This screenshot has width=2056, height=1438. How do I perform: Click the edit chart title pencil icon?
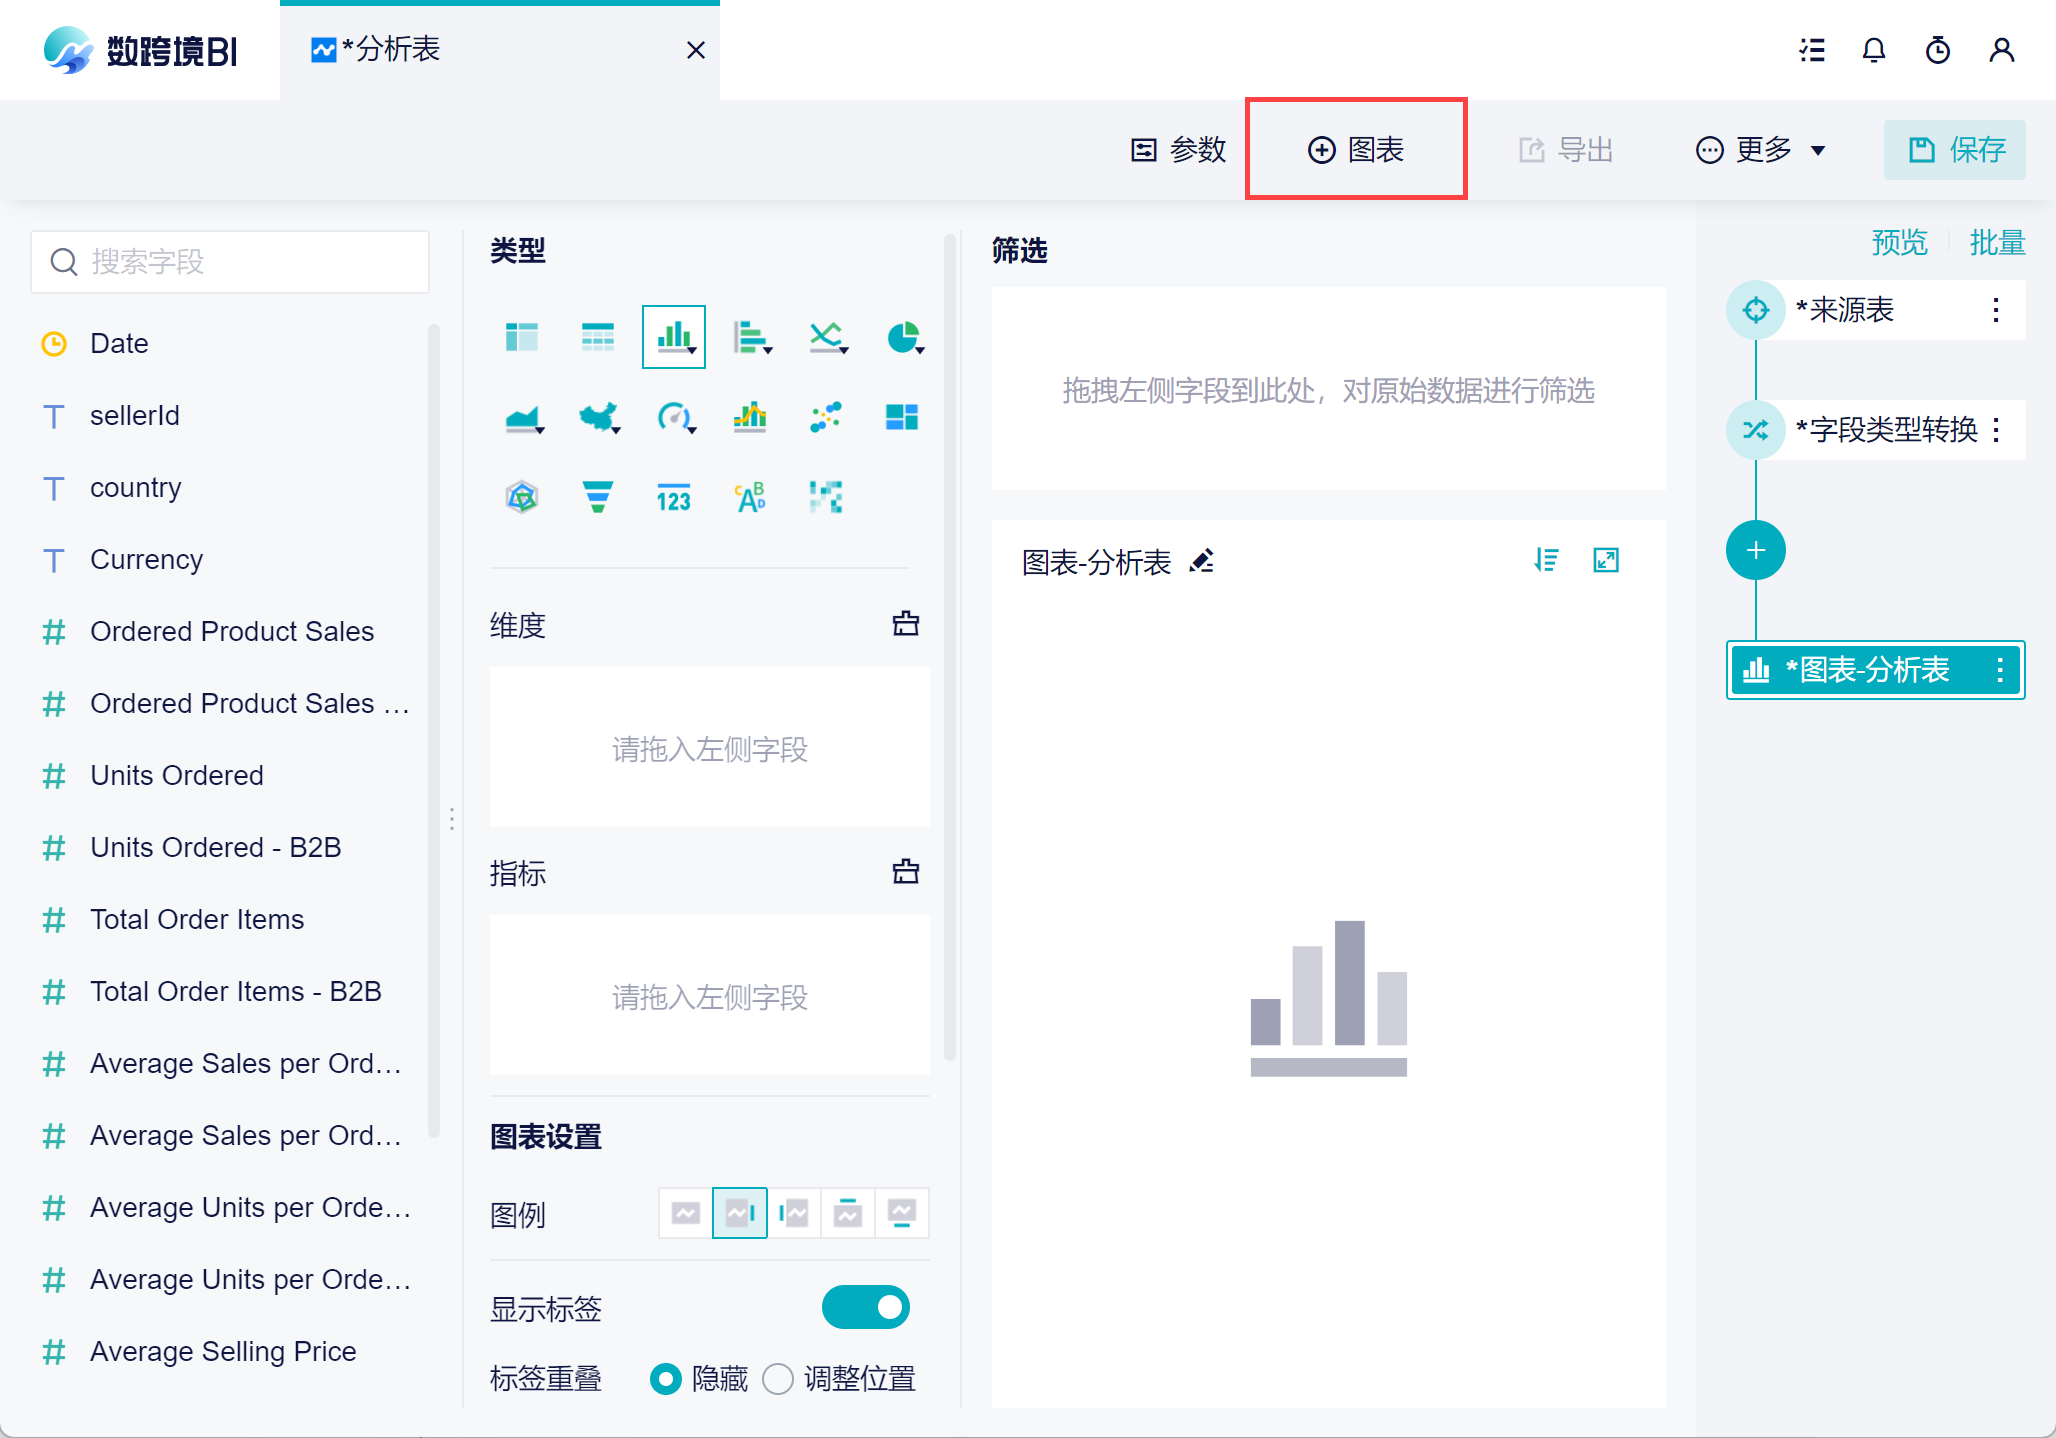(x=1202, y=562)
